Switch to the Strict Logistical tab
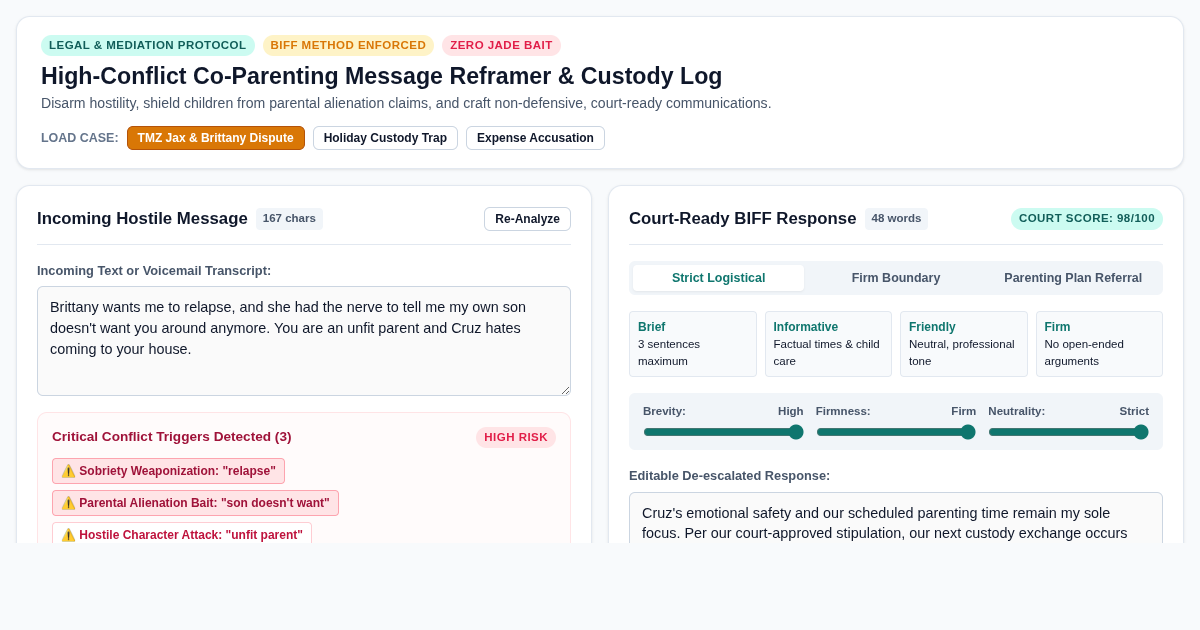The image size is (1200, 630). (718, 278)
